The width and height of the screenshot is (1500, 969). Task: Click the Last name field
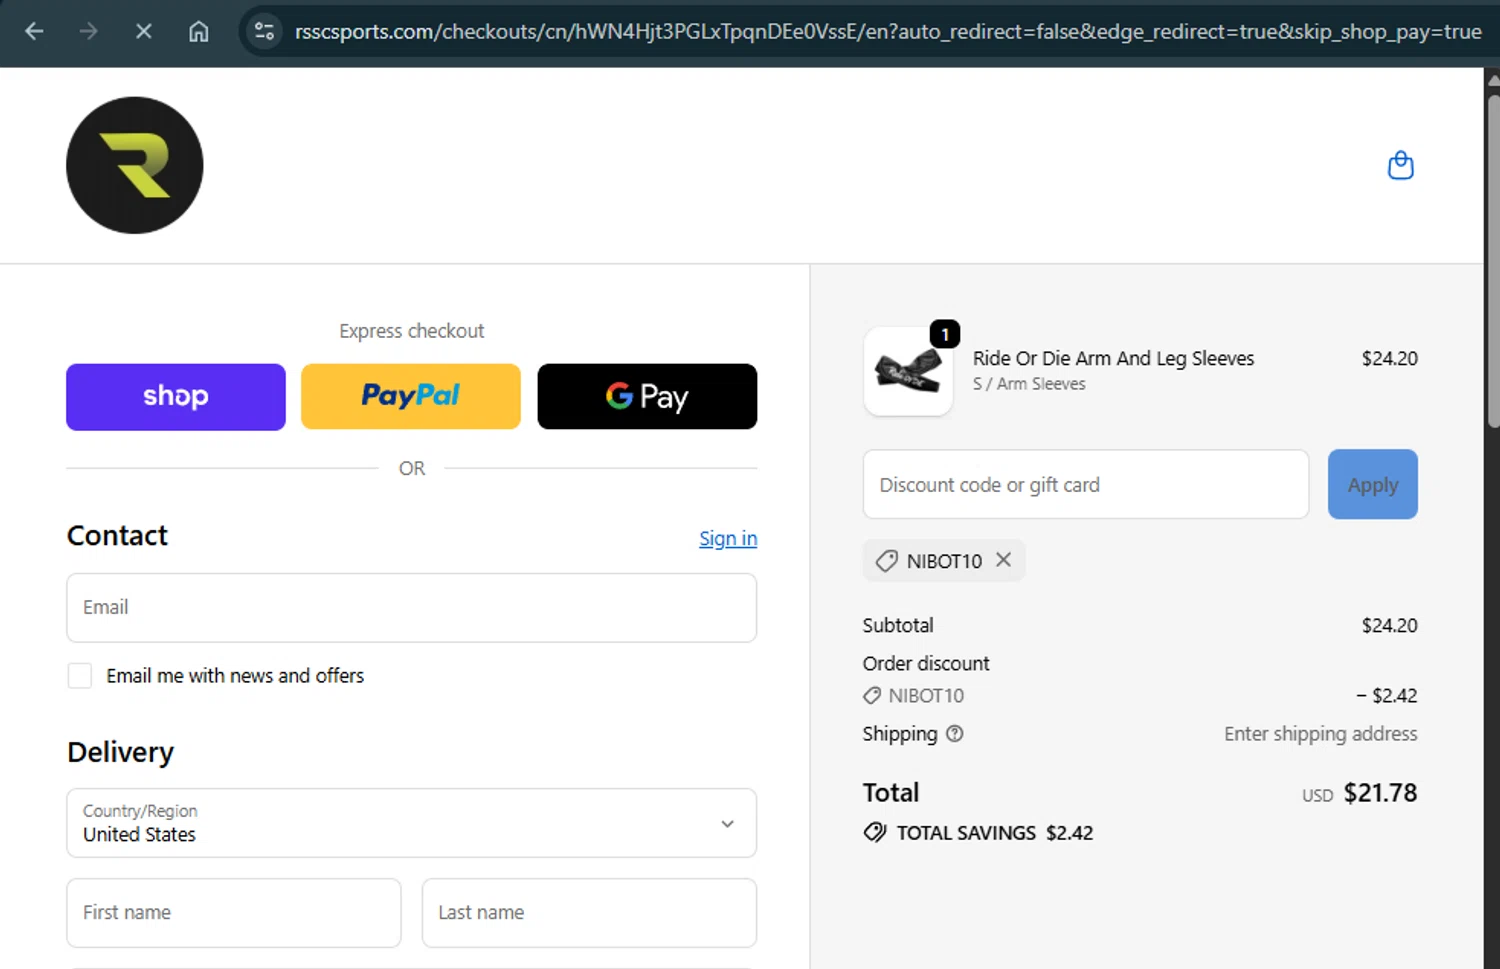589,912
